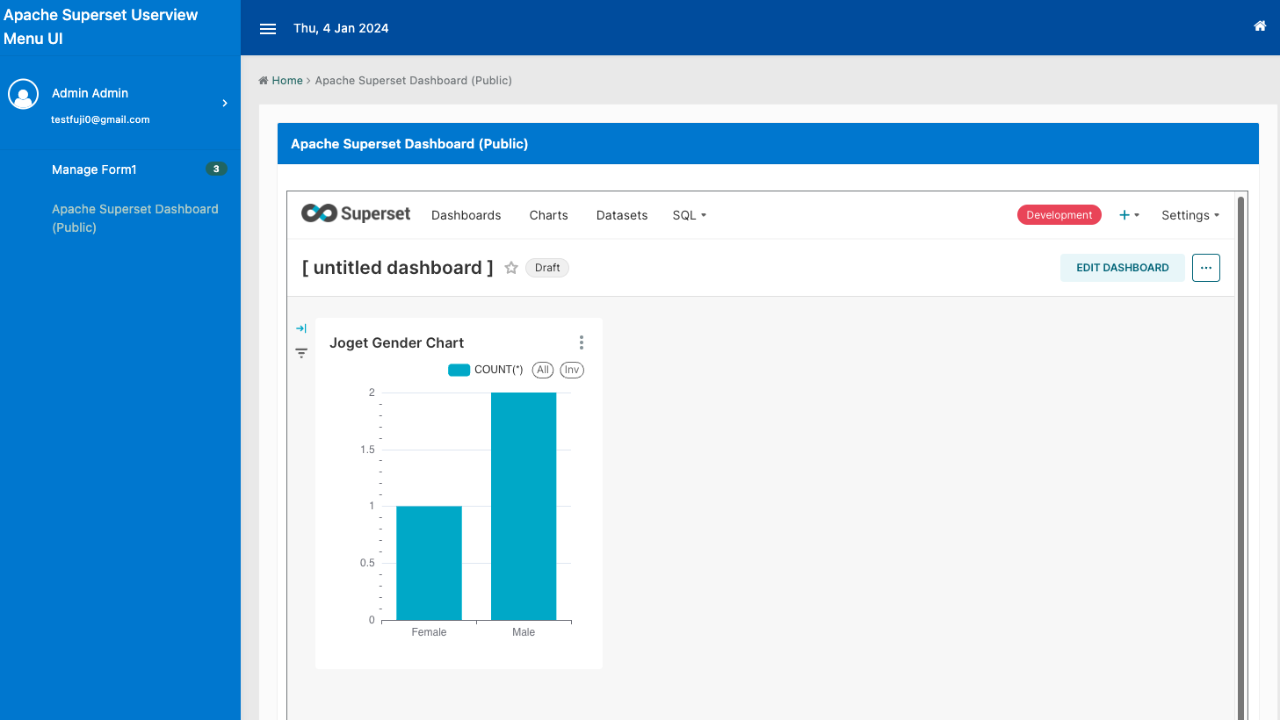Click the Admin Admin user avatar icon
Screen dimensions: 1280x720
point(23,94)
